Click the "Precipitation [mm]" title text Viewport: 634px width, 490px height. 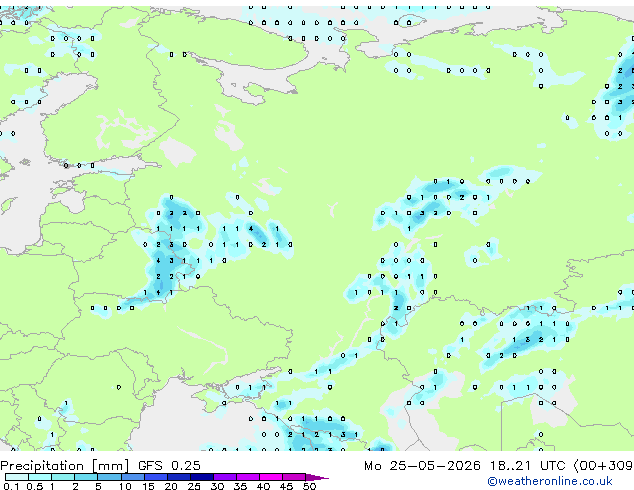click(x=65, y=466)
